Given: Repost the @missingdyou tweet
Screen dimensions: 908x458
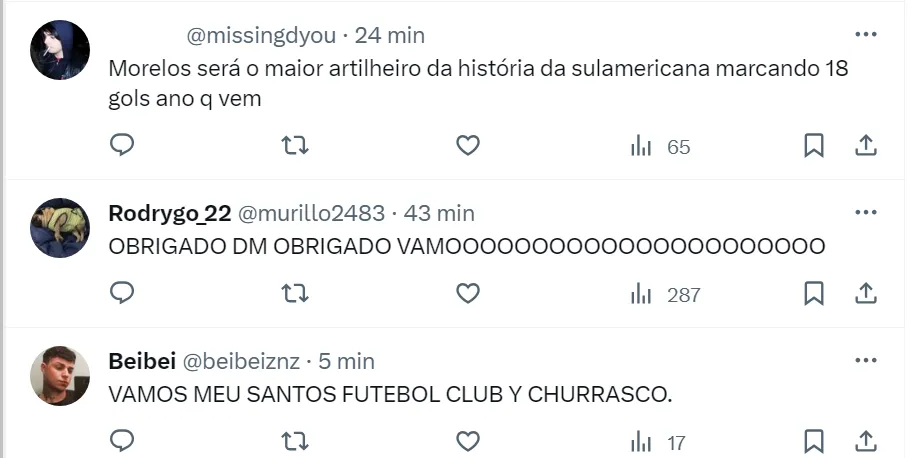Looking at the screenshot, I should tap(295, 145).
